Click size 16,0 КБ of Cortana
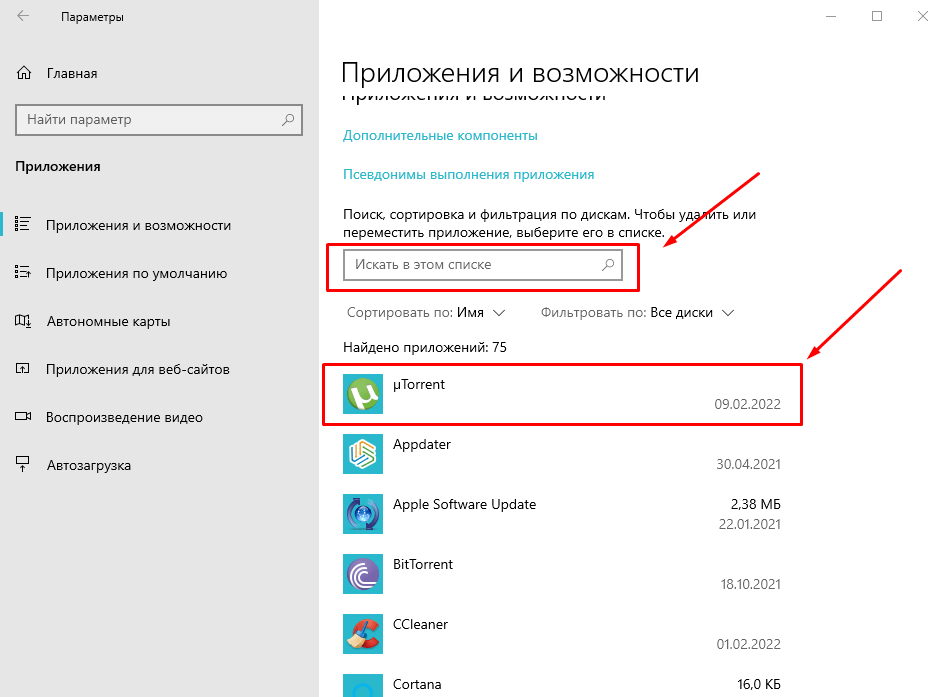The image size is (936, 697). [759, 684]
